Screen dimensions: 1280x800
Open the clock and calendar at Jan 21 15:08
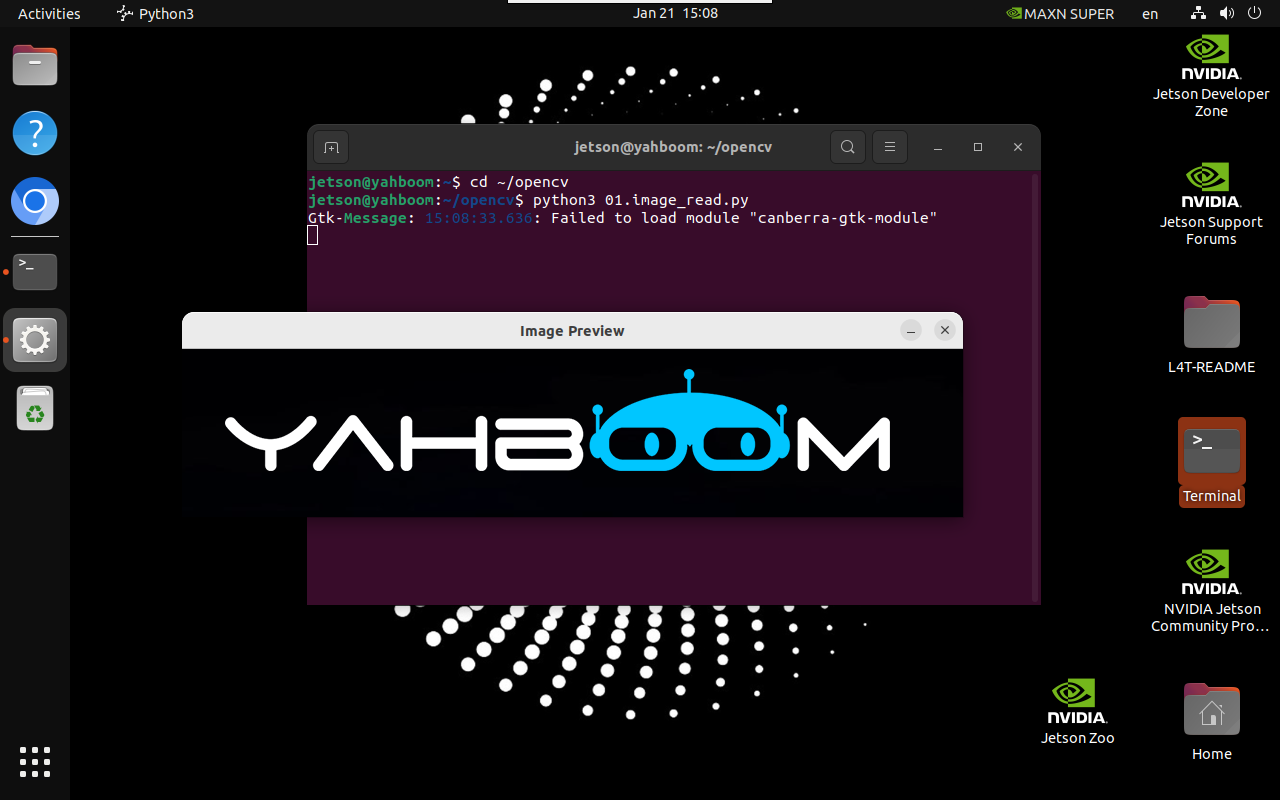pyautogui.click(x=675, y=13)
